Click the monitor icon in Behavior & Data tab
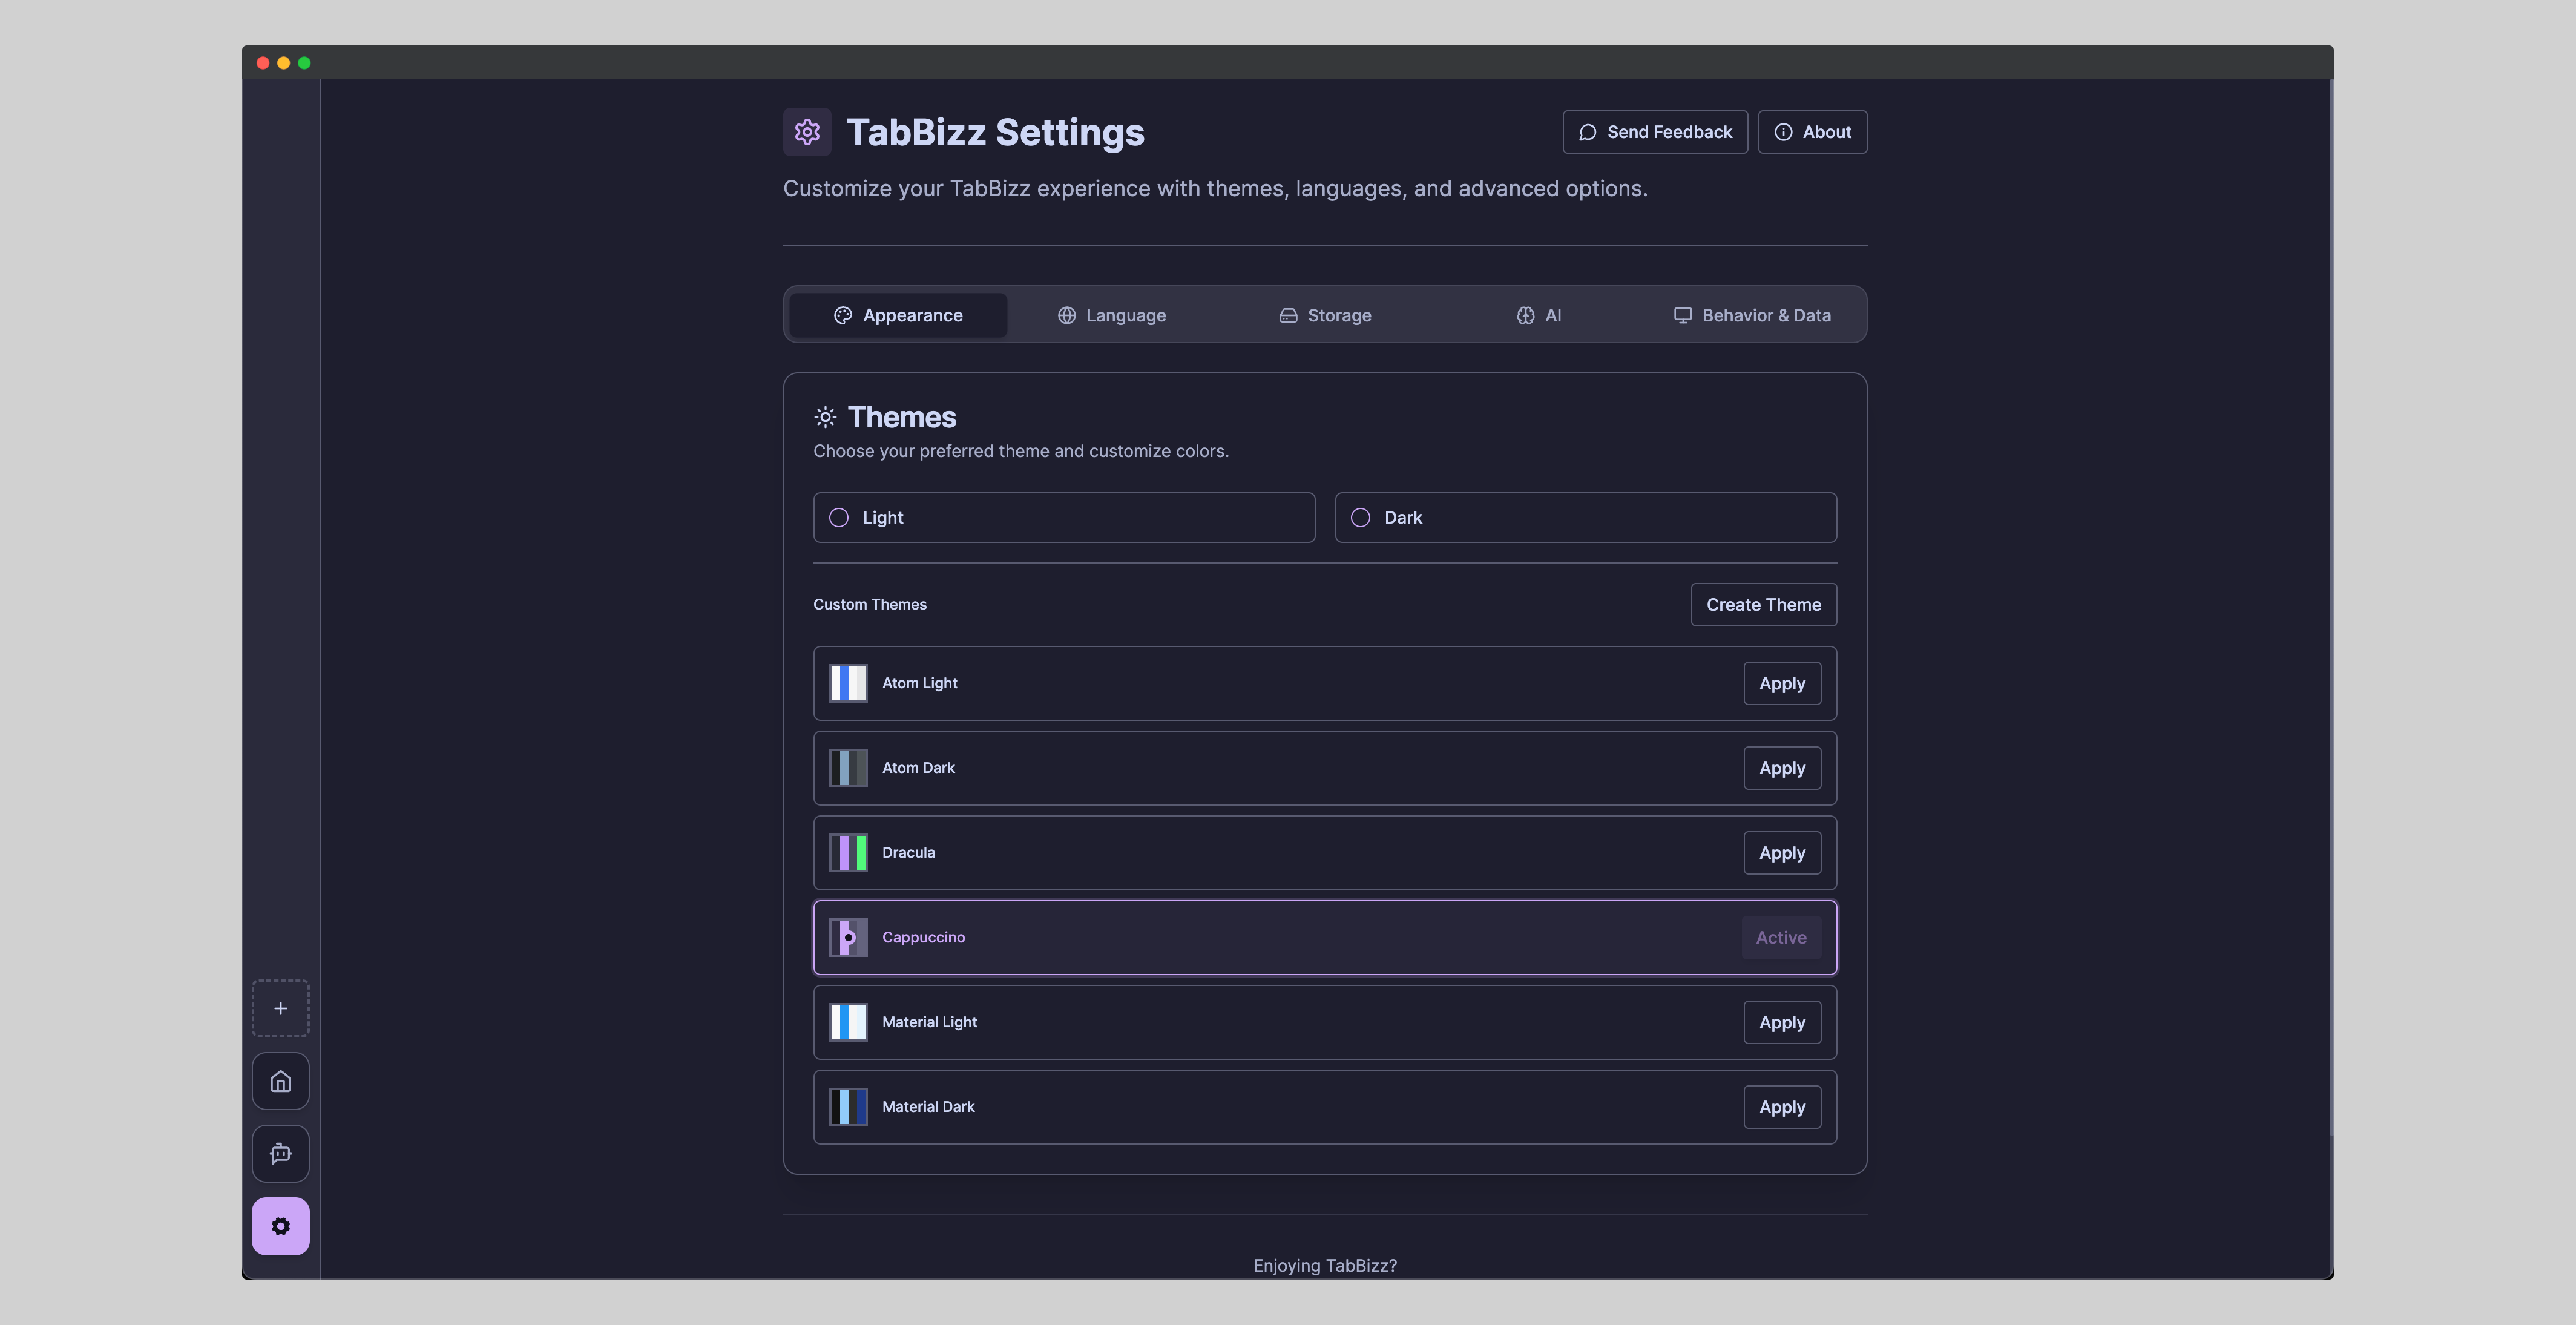 click(1683, 315)
